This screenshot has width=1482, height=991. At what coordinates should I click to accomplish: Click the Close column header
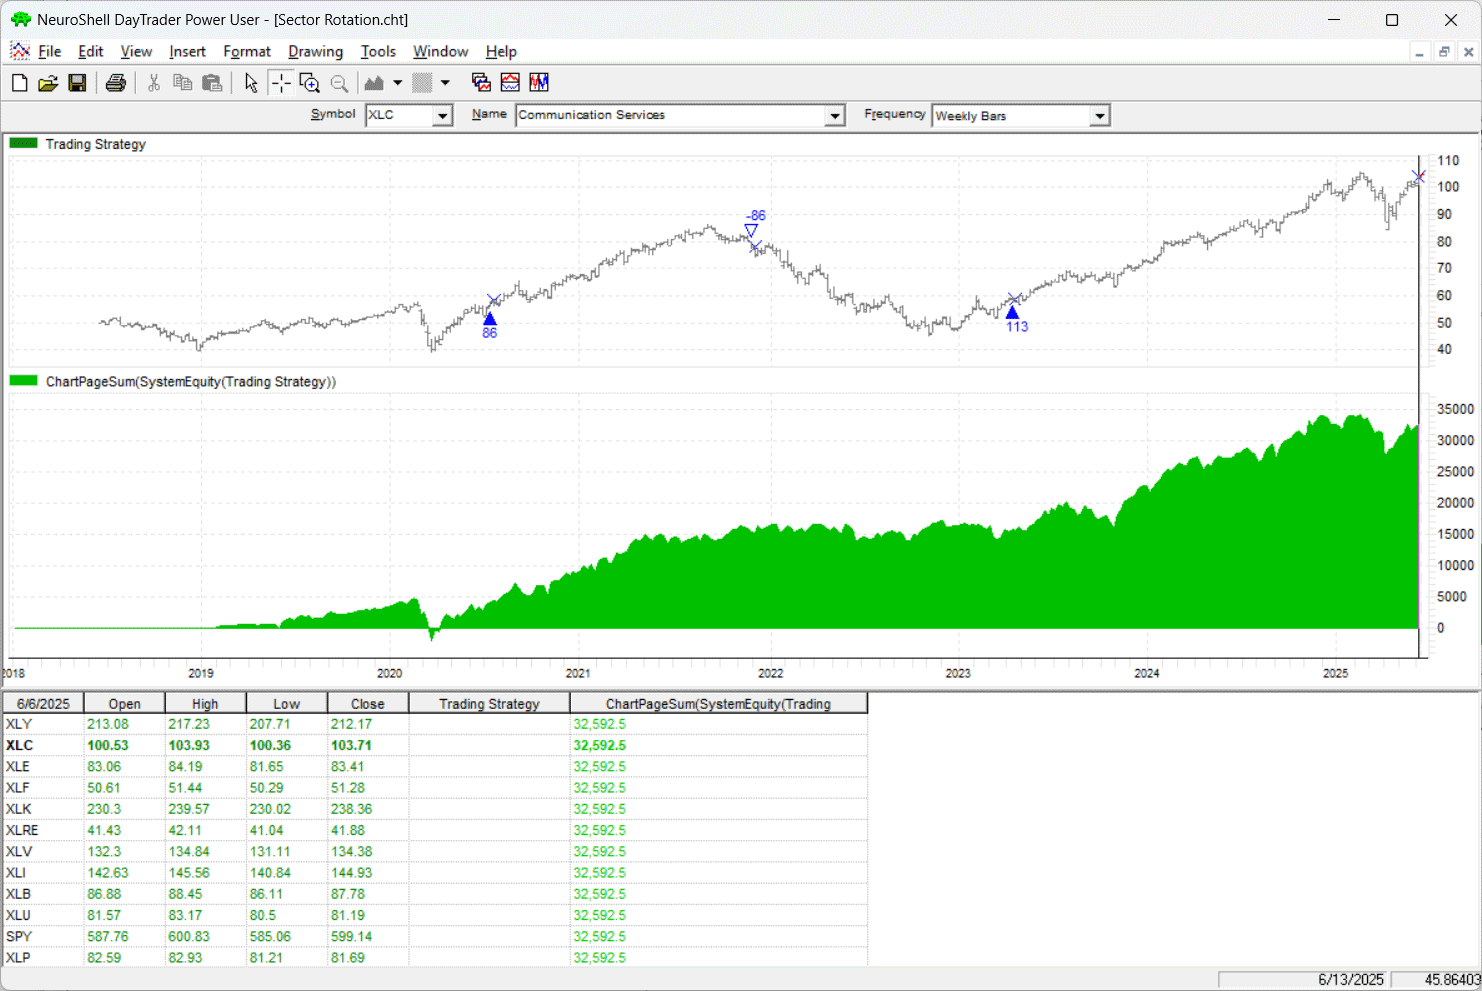367,704
